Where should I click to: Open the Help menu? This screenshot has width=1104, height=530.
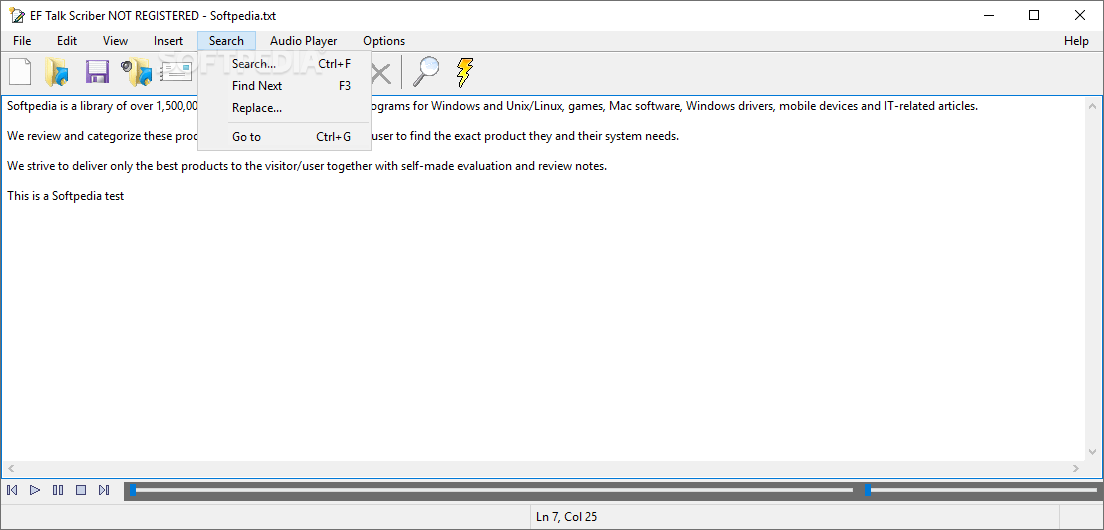[x=1076, y=41]
